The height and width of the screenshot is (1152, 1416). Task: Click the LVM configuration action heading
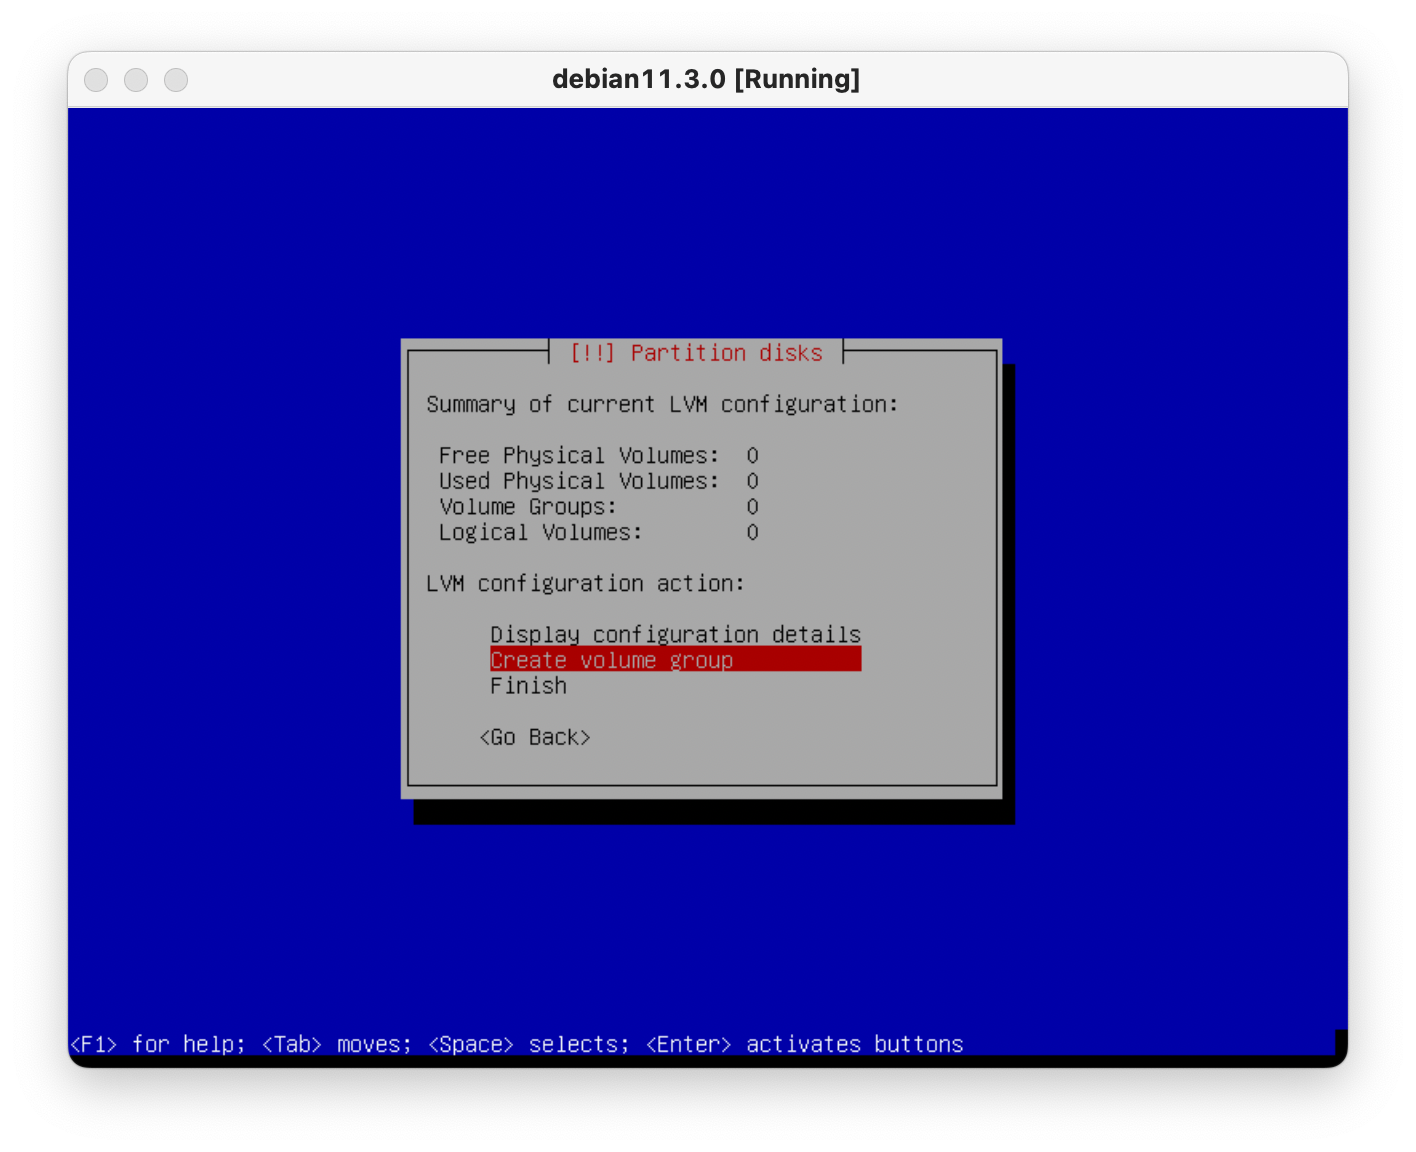tap(585, 583)
